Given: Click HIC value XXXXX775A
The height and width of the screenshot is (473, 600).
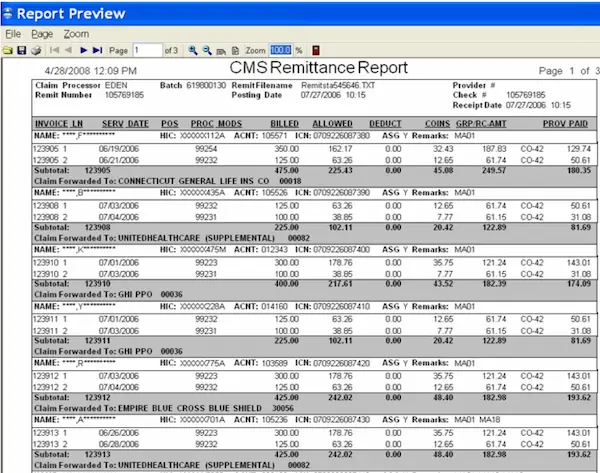Looking at the screenshot, I should [x=202, y=363].
